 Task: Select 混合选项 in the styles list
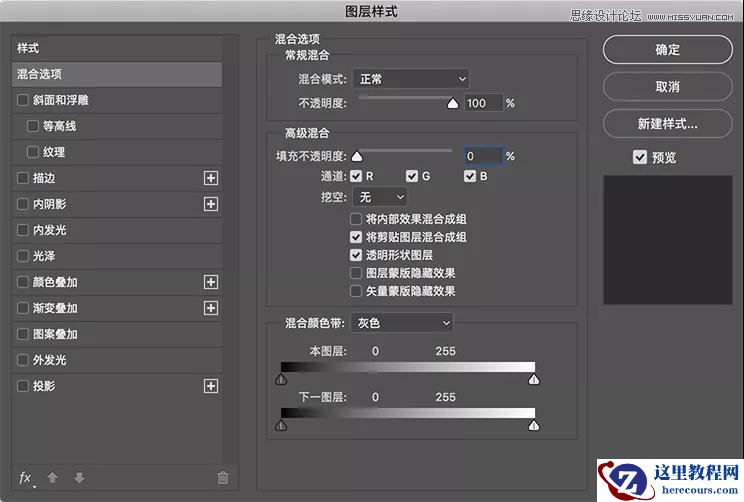coord(117,74)
